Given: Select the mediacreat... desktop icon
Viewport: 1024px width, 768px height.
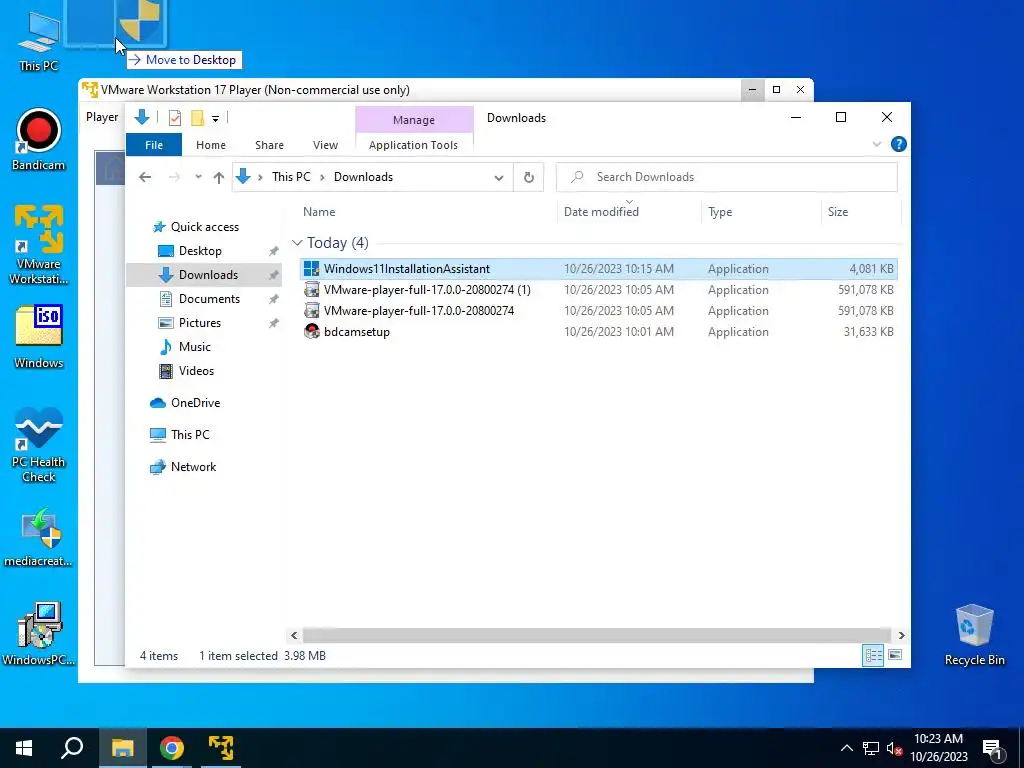Looking at the screenshot, I should tap(39, 537).
